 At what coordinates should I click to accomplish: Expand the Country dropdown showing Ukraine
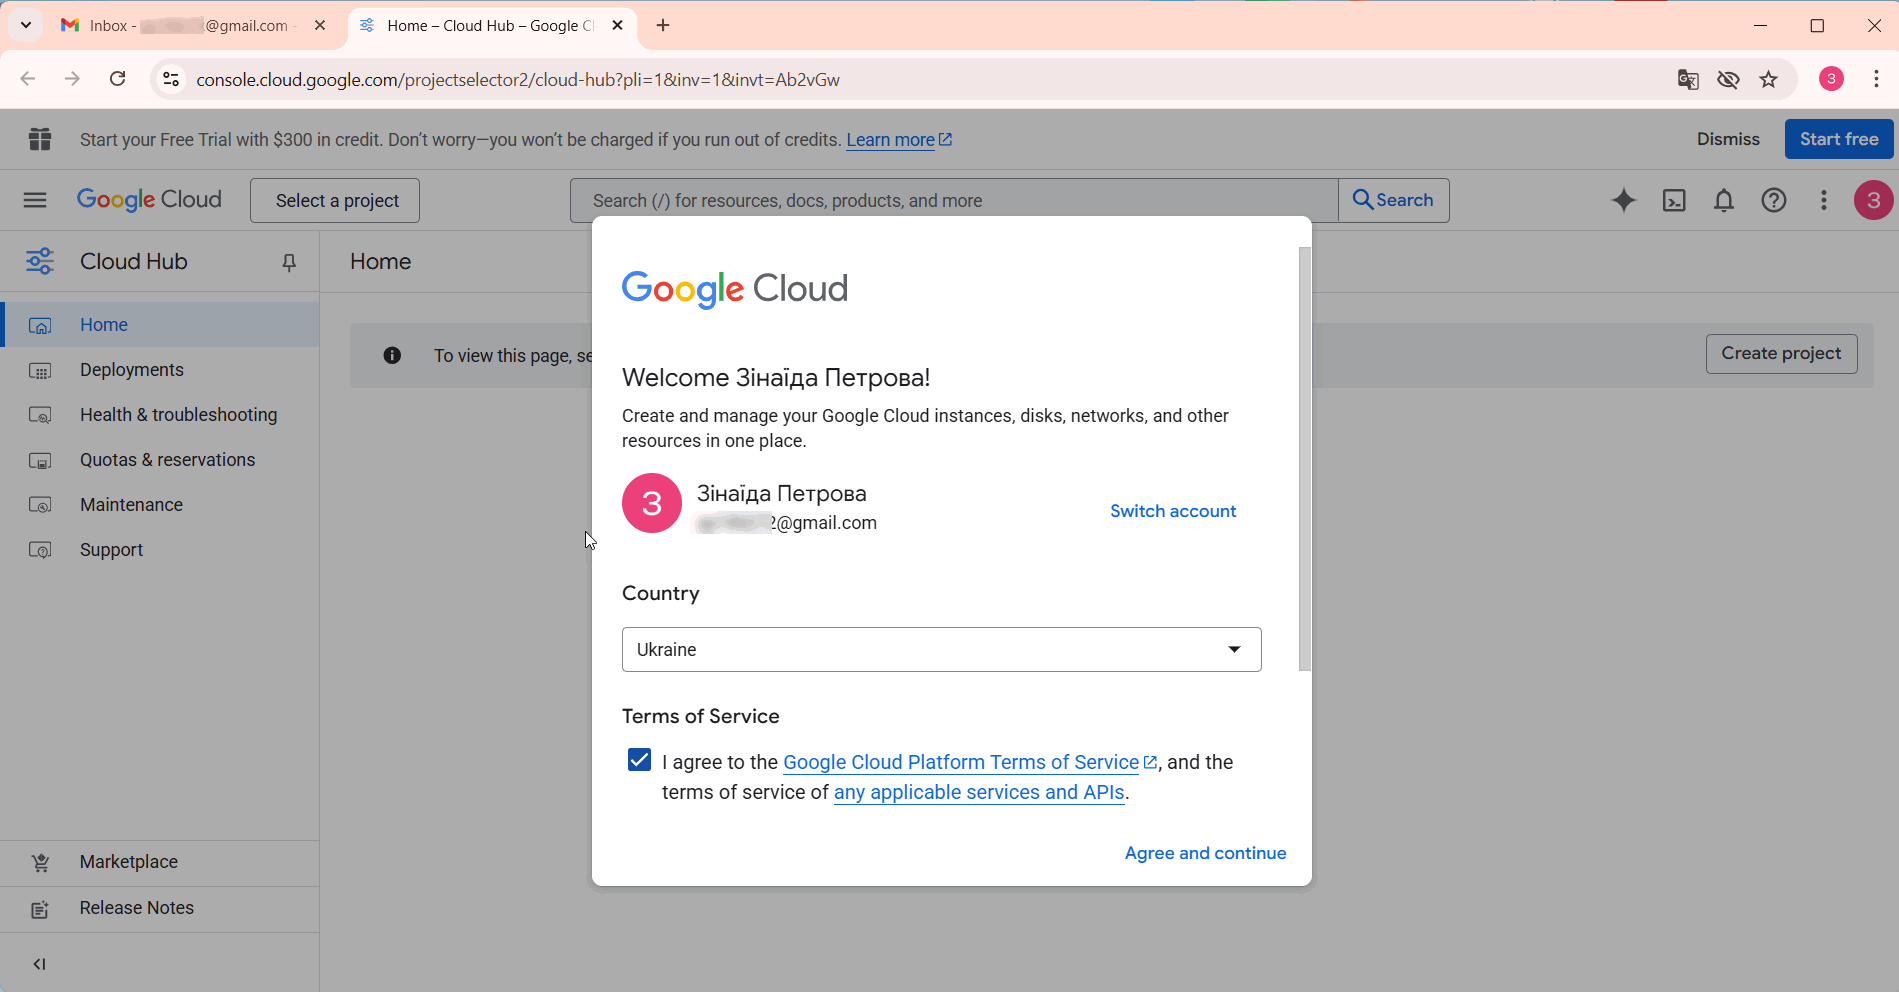coord(941,650)
